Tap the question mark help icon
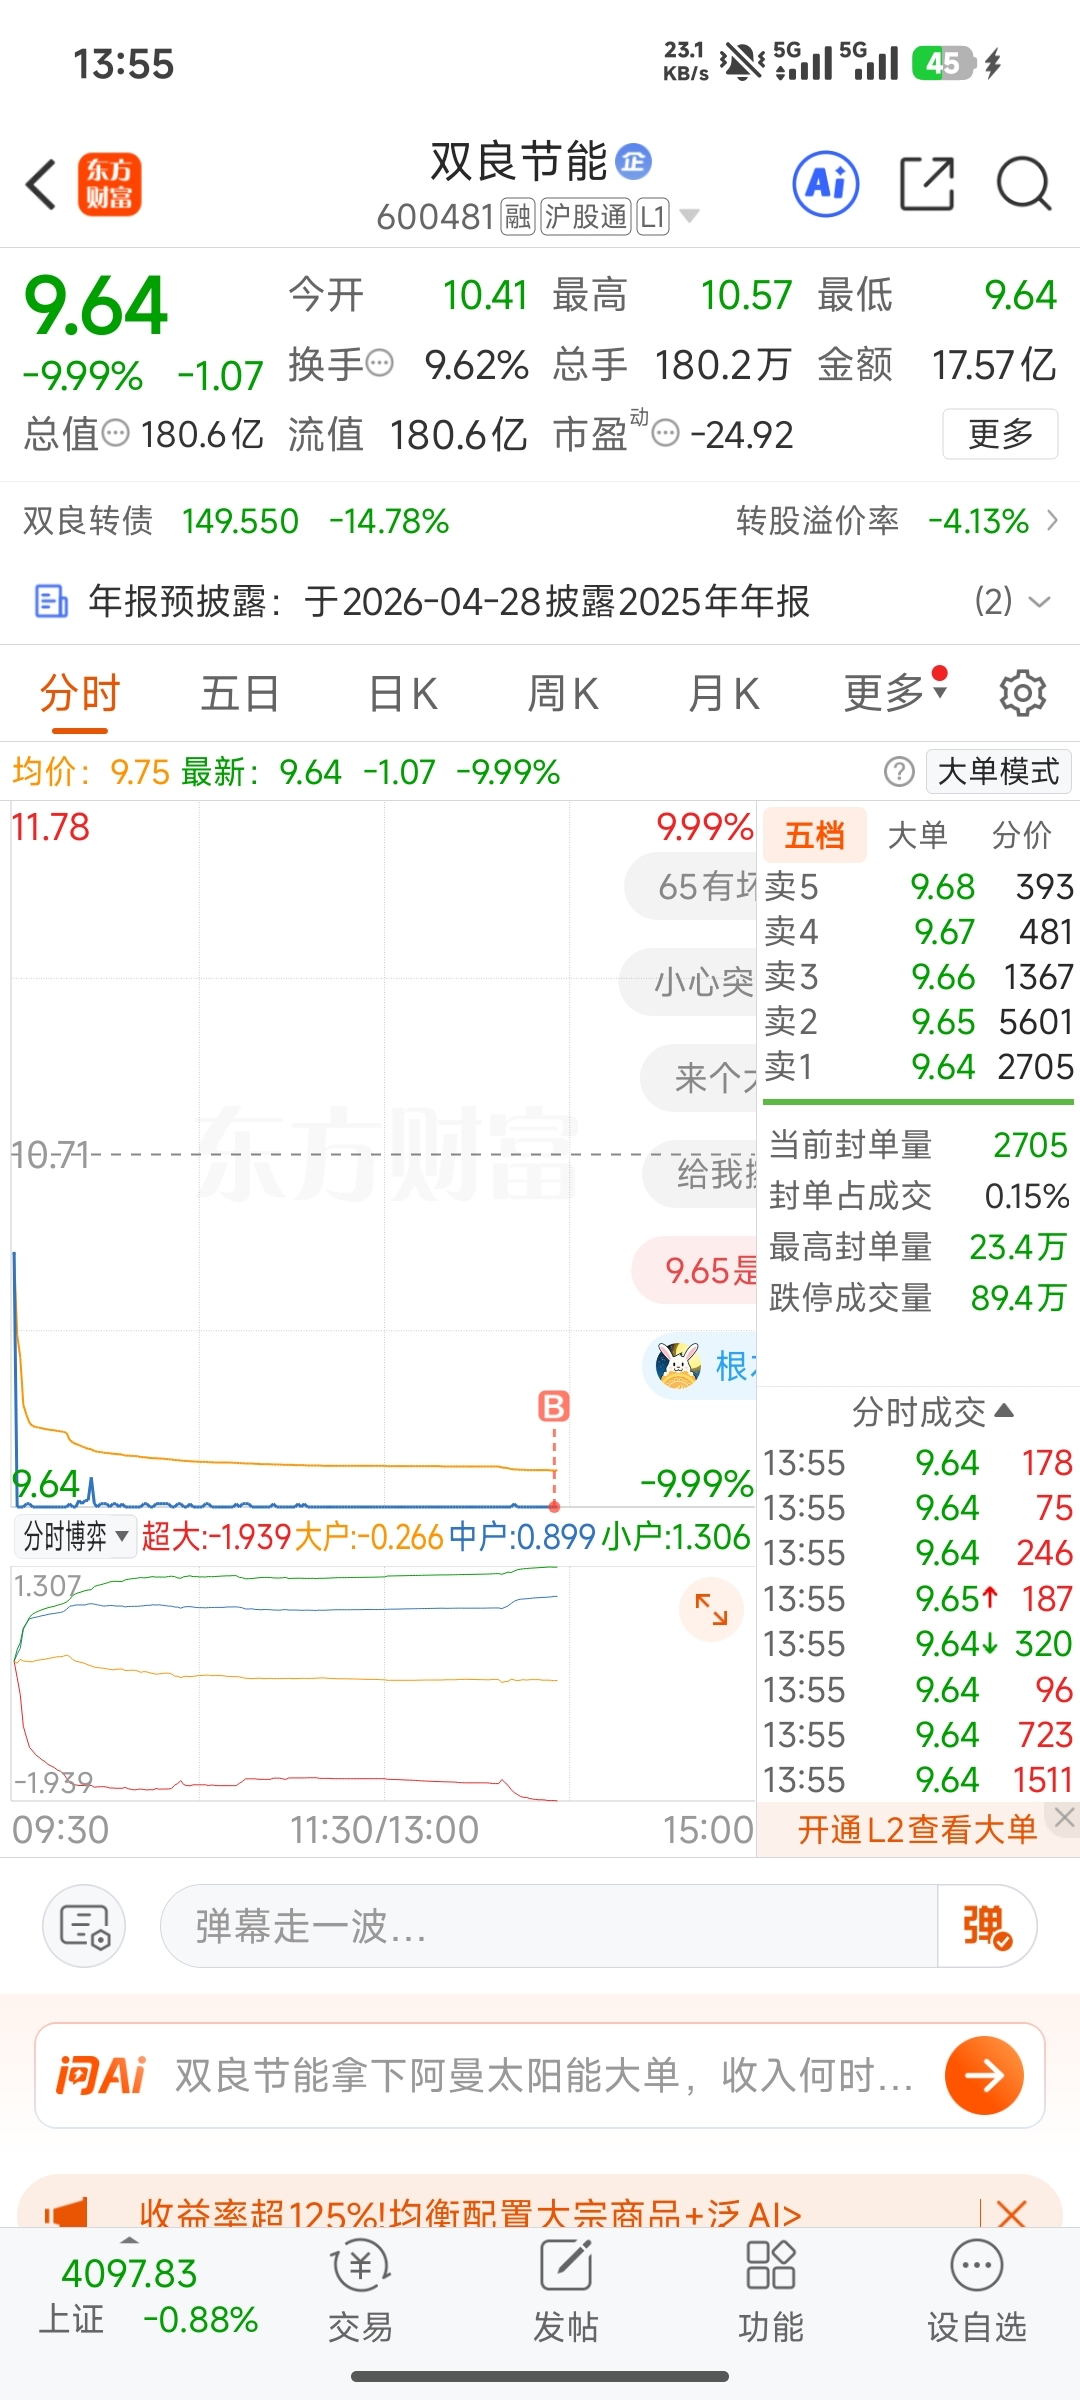Screen dimensions: 1080x2400 click(899, 771)
